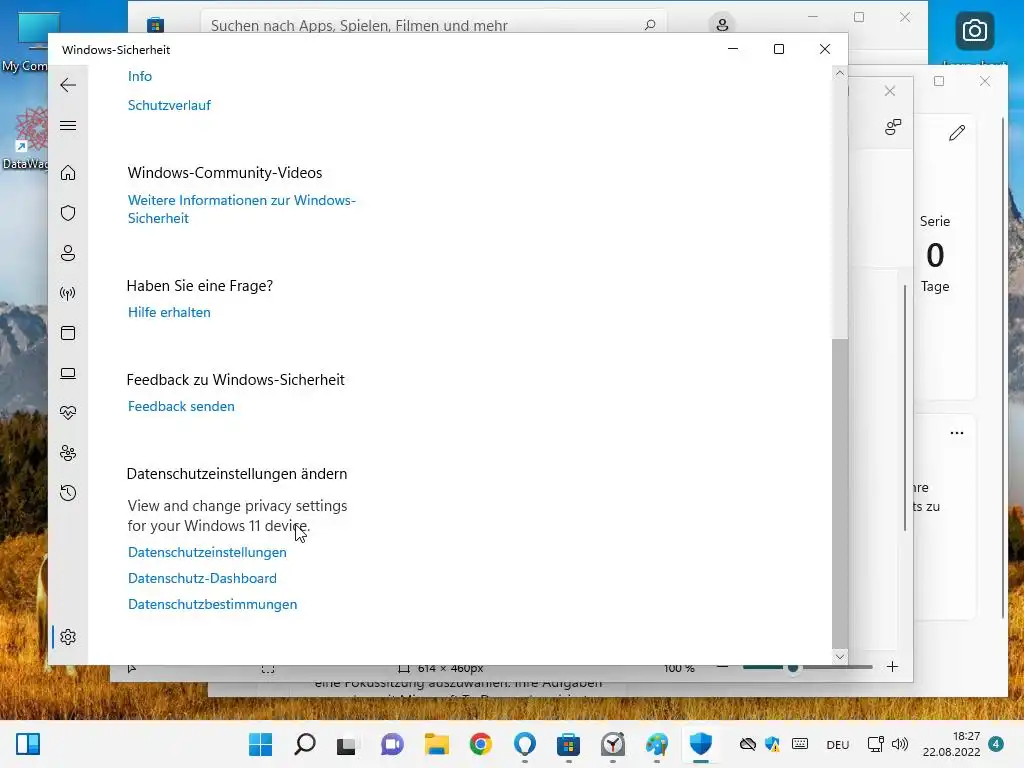Click the pencil edit icon in the Clock window

[957, 133]
